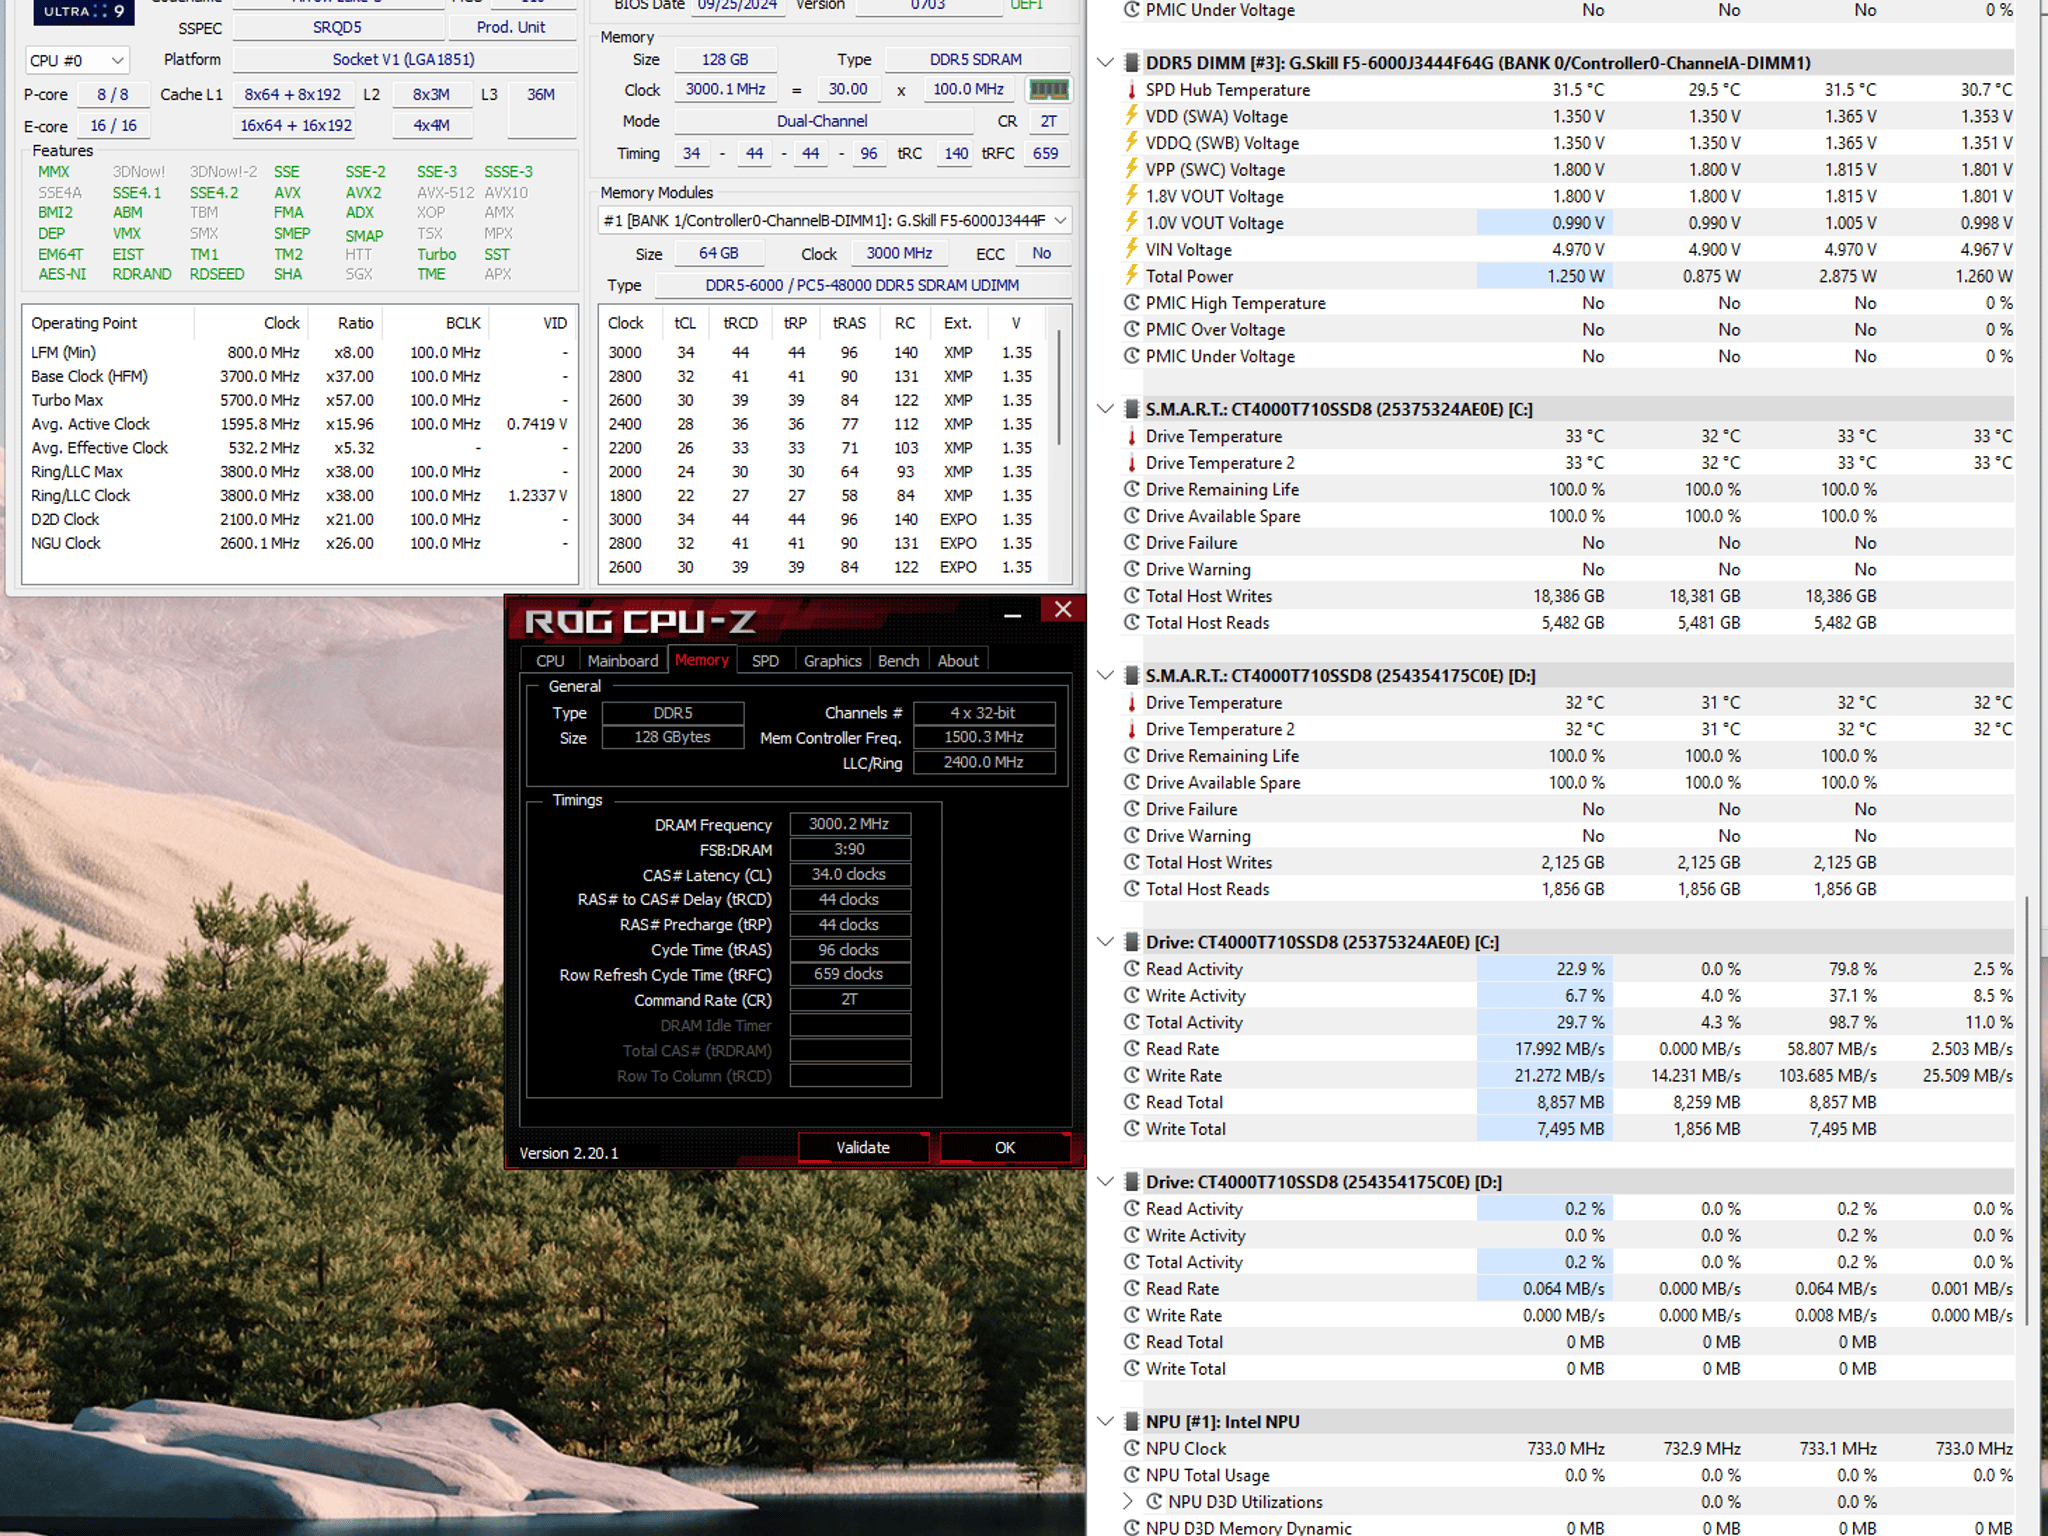Click the lightning icon for 1.8V VOUT Voltage
The width and height of the screenshot is (2048, 1536).
[x=1131, y=196]
